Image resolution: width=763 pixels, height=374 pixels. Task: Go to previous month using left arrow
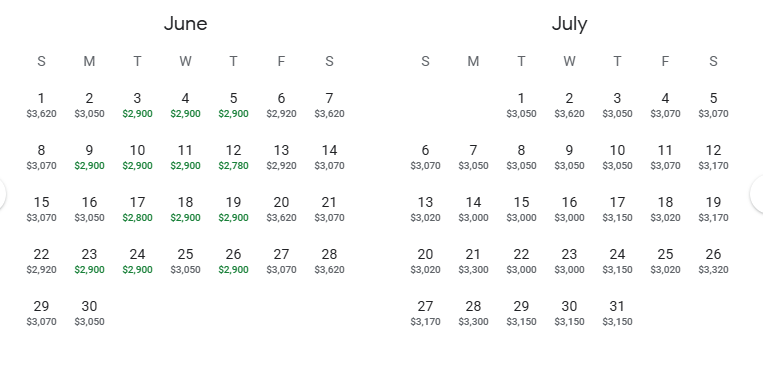point(2,194)
